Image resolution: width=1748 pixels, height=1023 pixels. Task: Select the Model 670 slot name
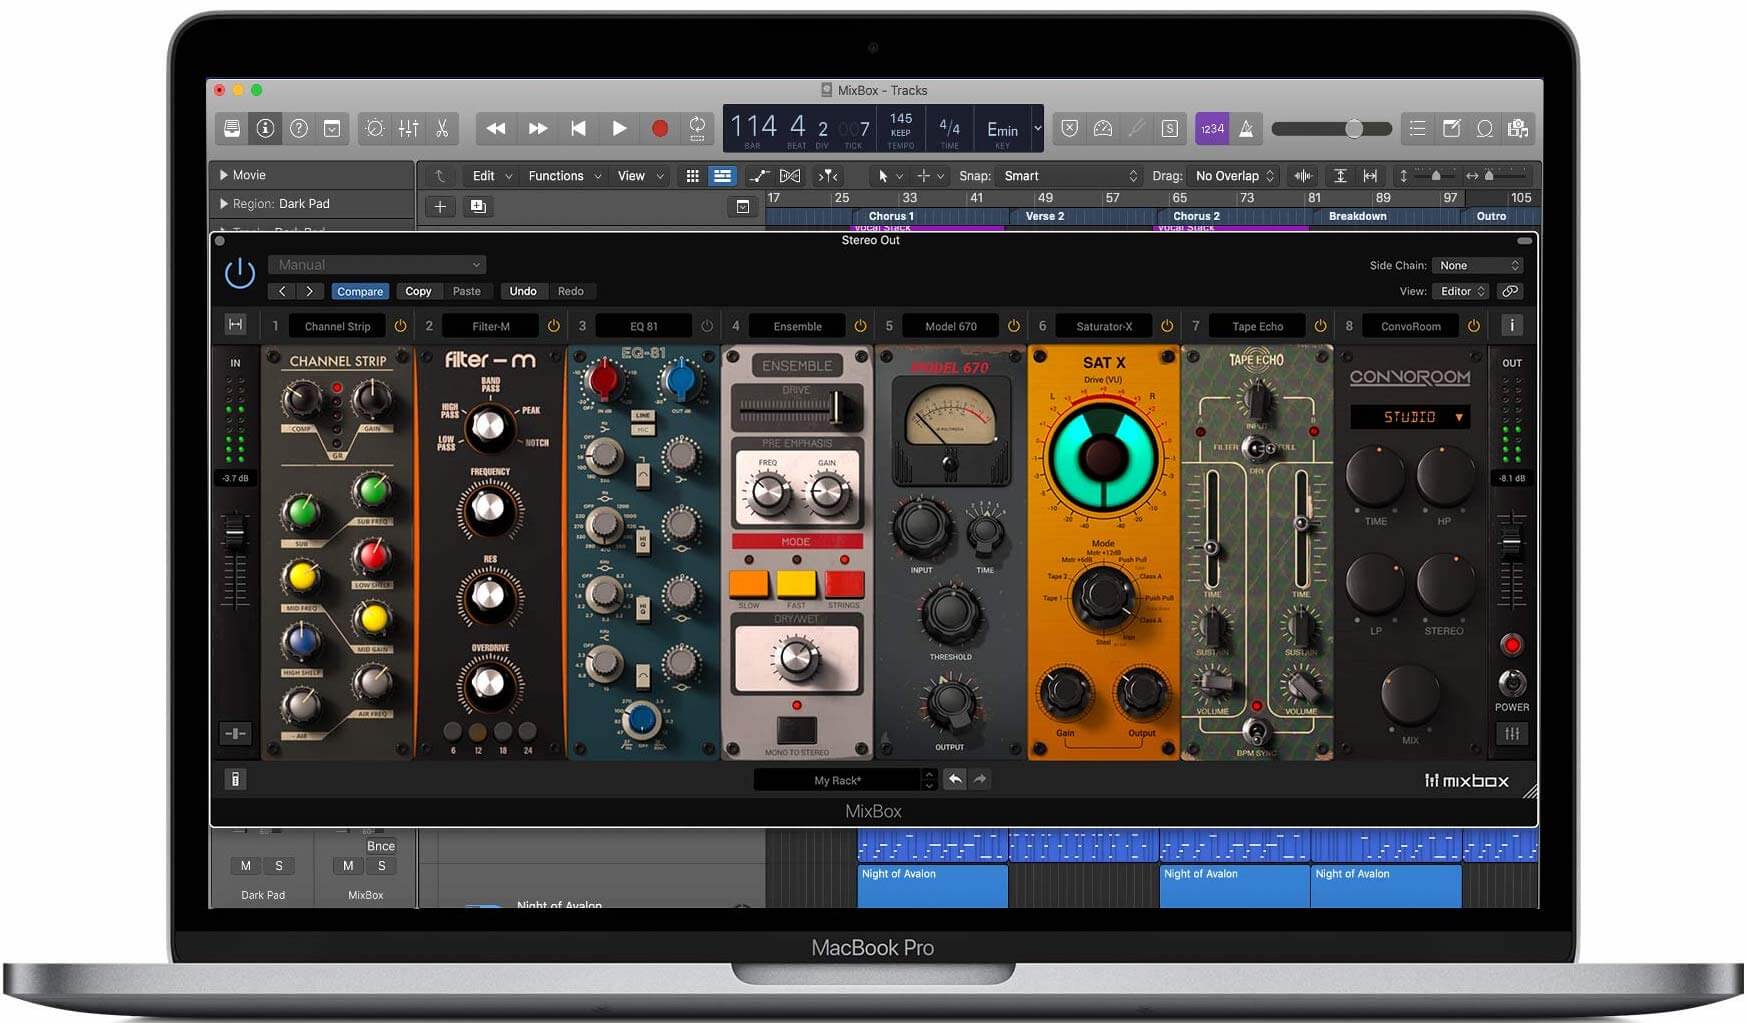[950, 326]
